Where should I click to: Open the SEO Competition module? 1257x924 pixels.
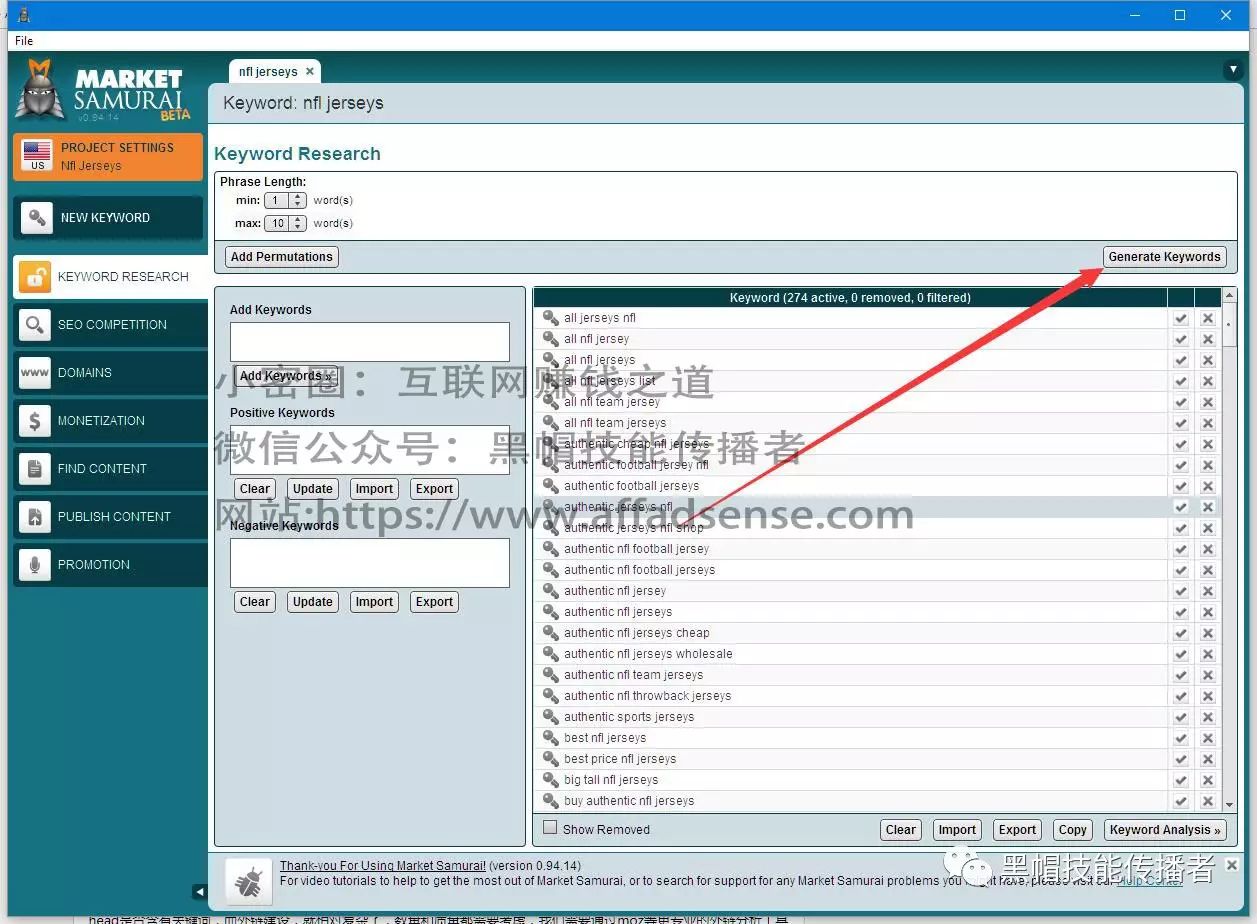coord(110,325)
